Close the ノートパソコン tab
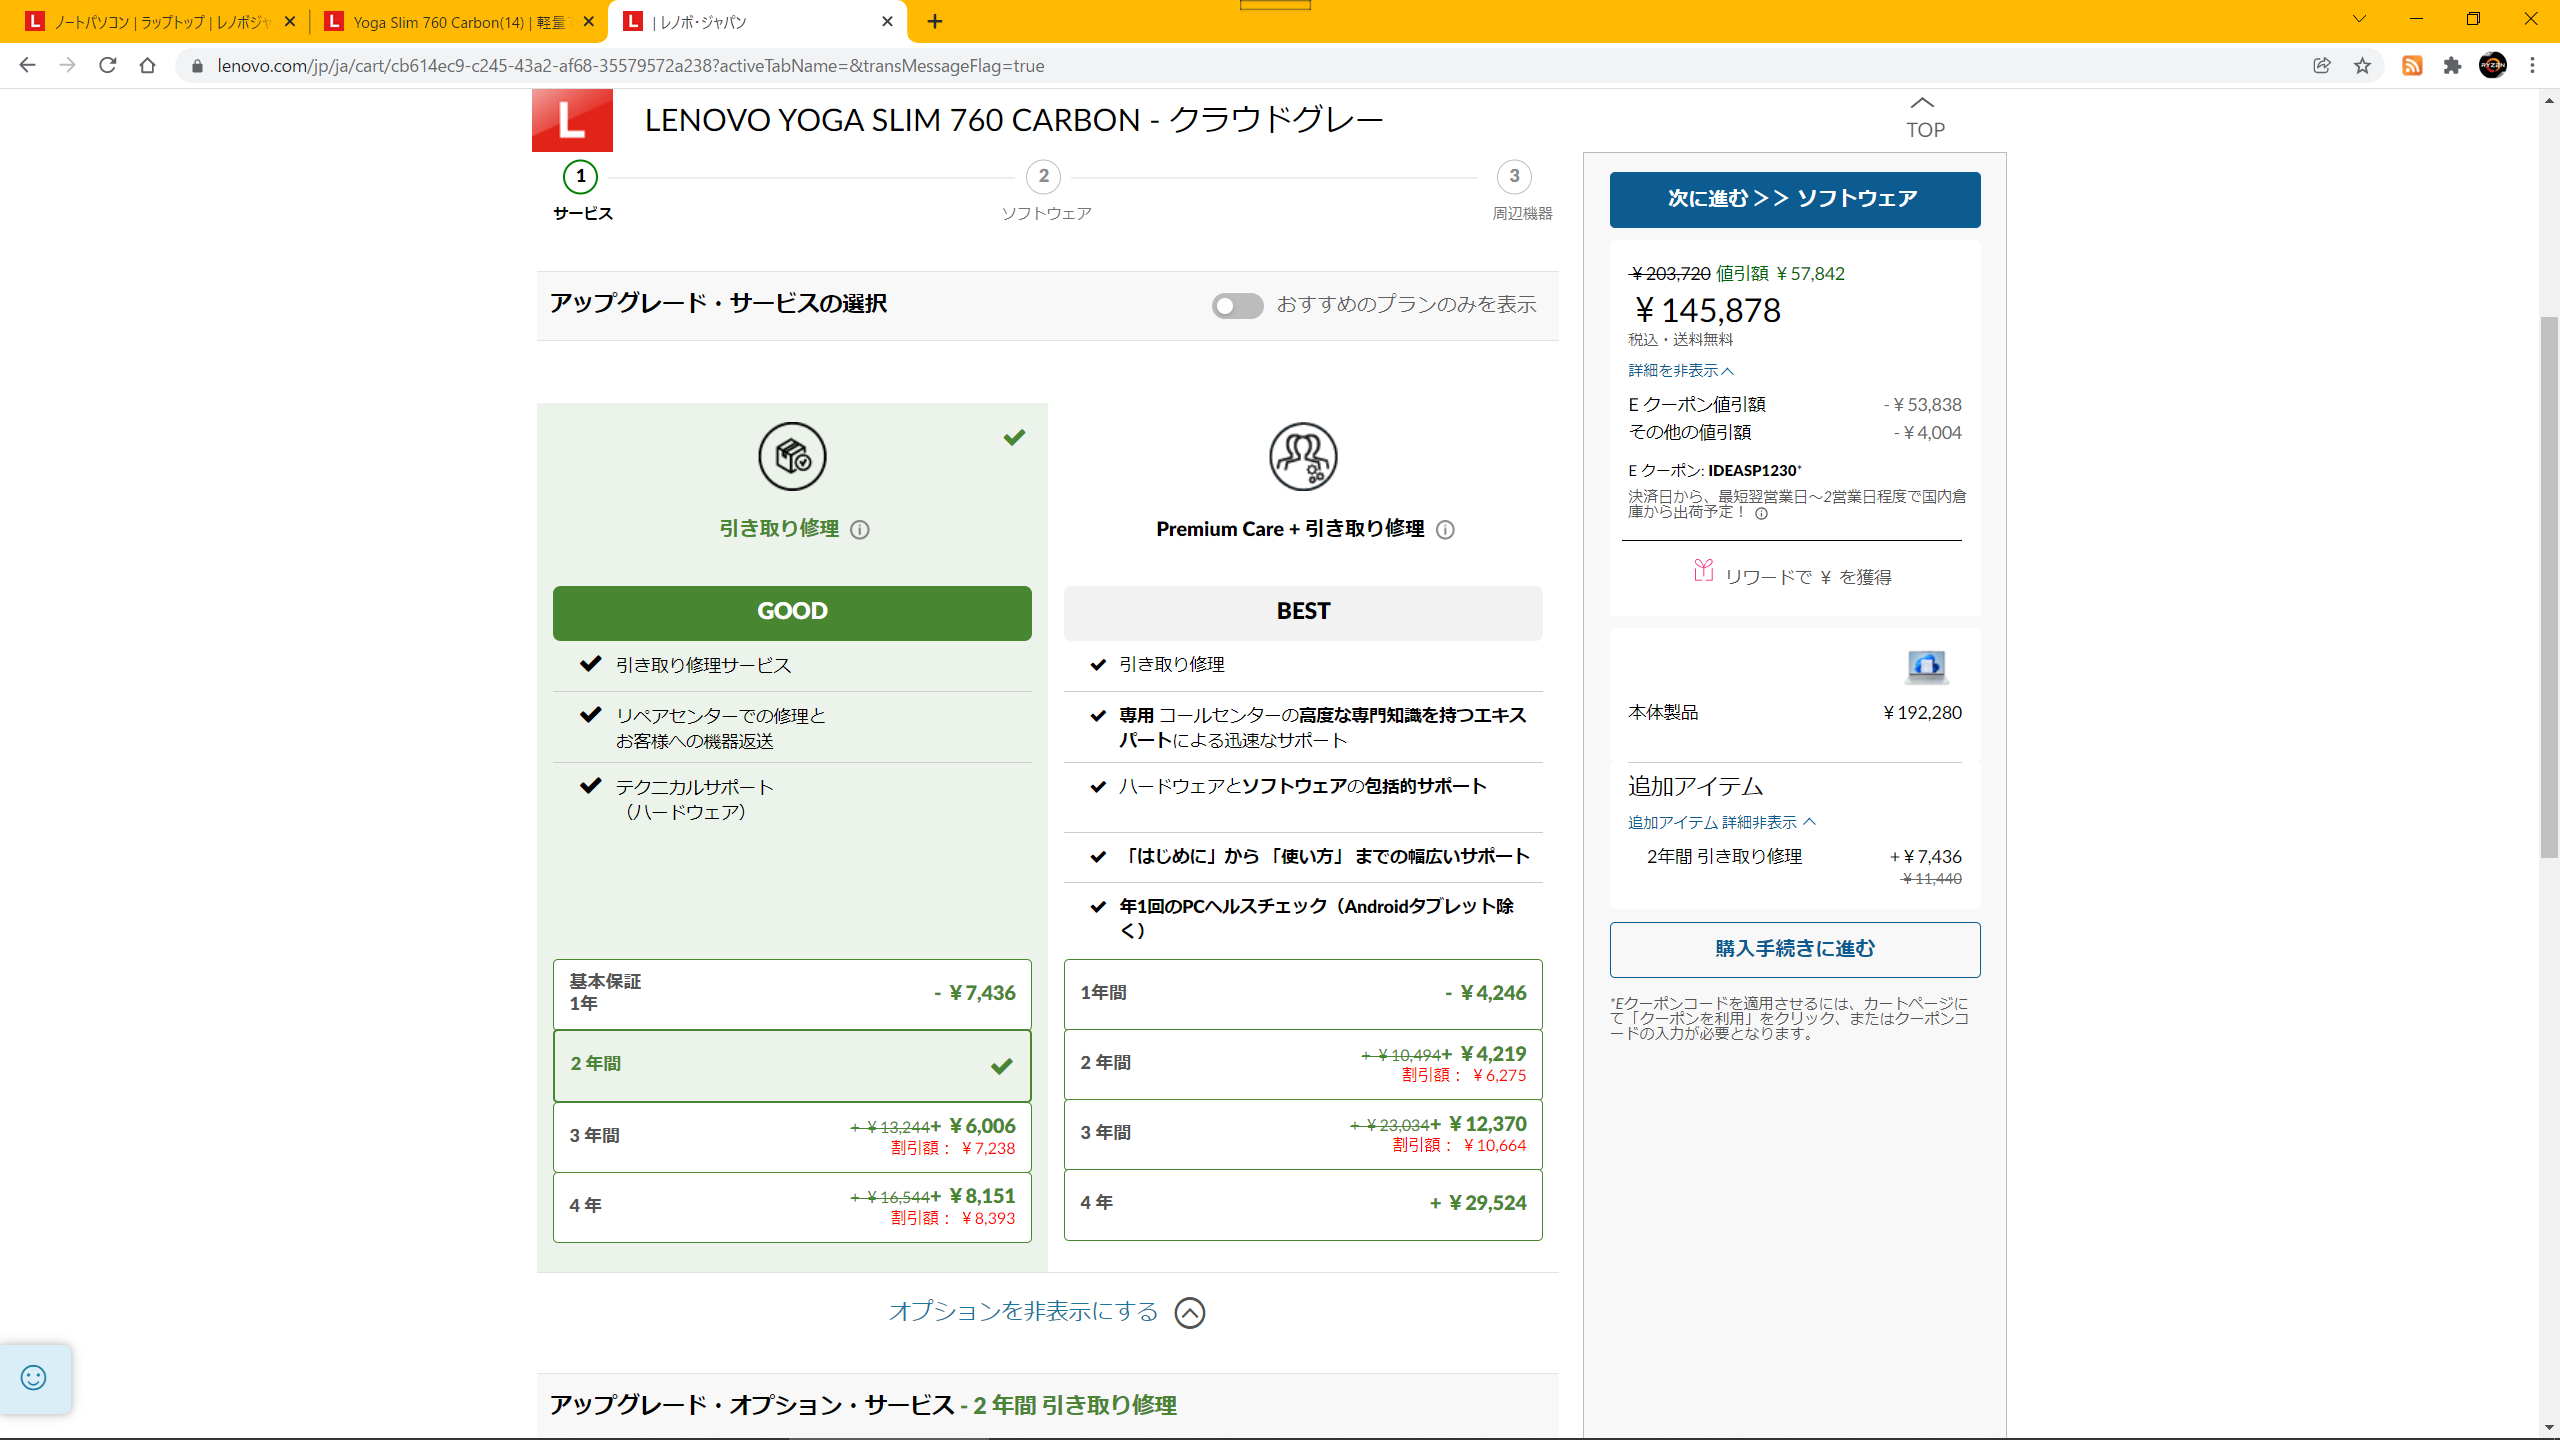The image size is (2560, 1440). tap(290, 21)
